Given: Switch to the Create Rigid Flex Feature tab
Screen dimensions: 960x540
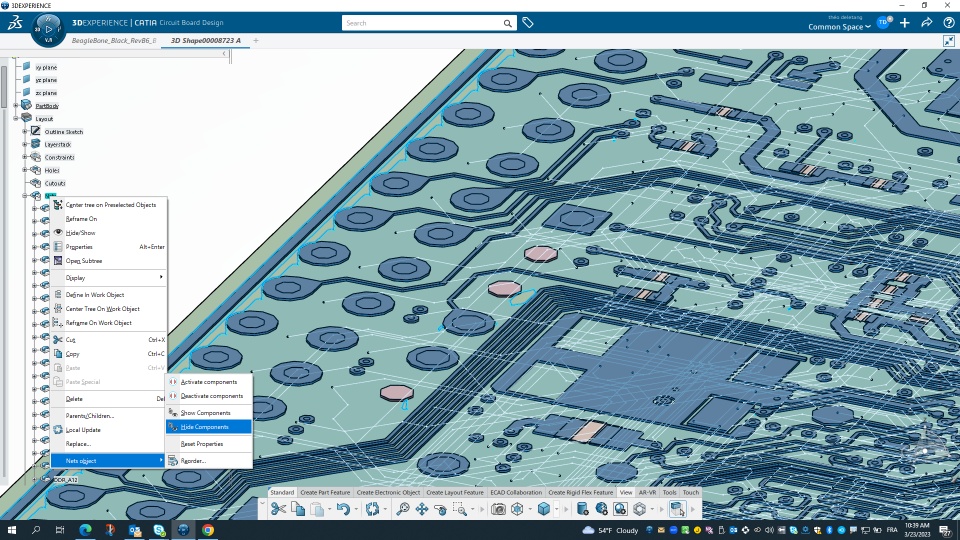Looking at the screenshot, I should [x=580, y=492].
